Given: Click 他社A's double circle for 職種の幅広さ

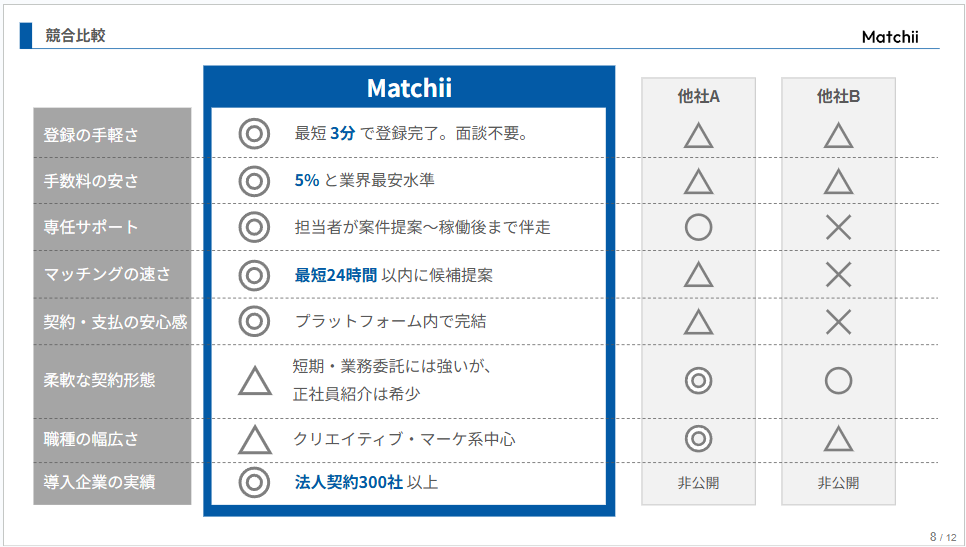Looking at the screenshot, I should point(698,439).
